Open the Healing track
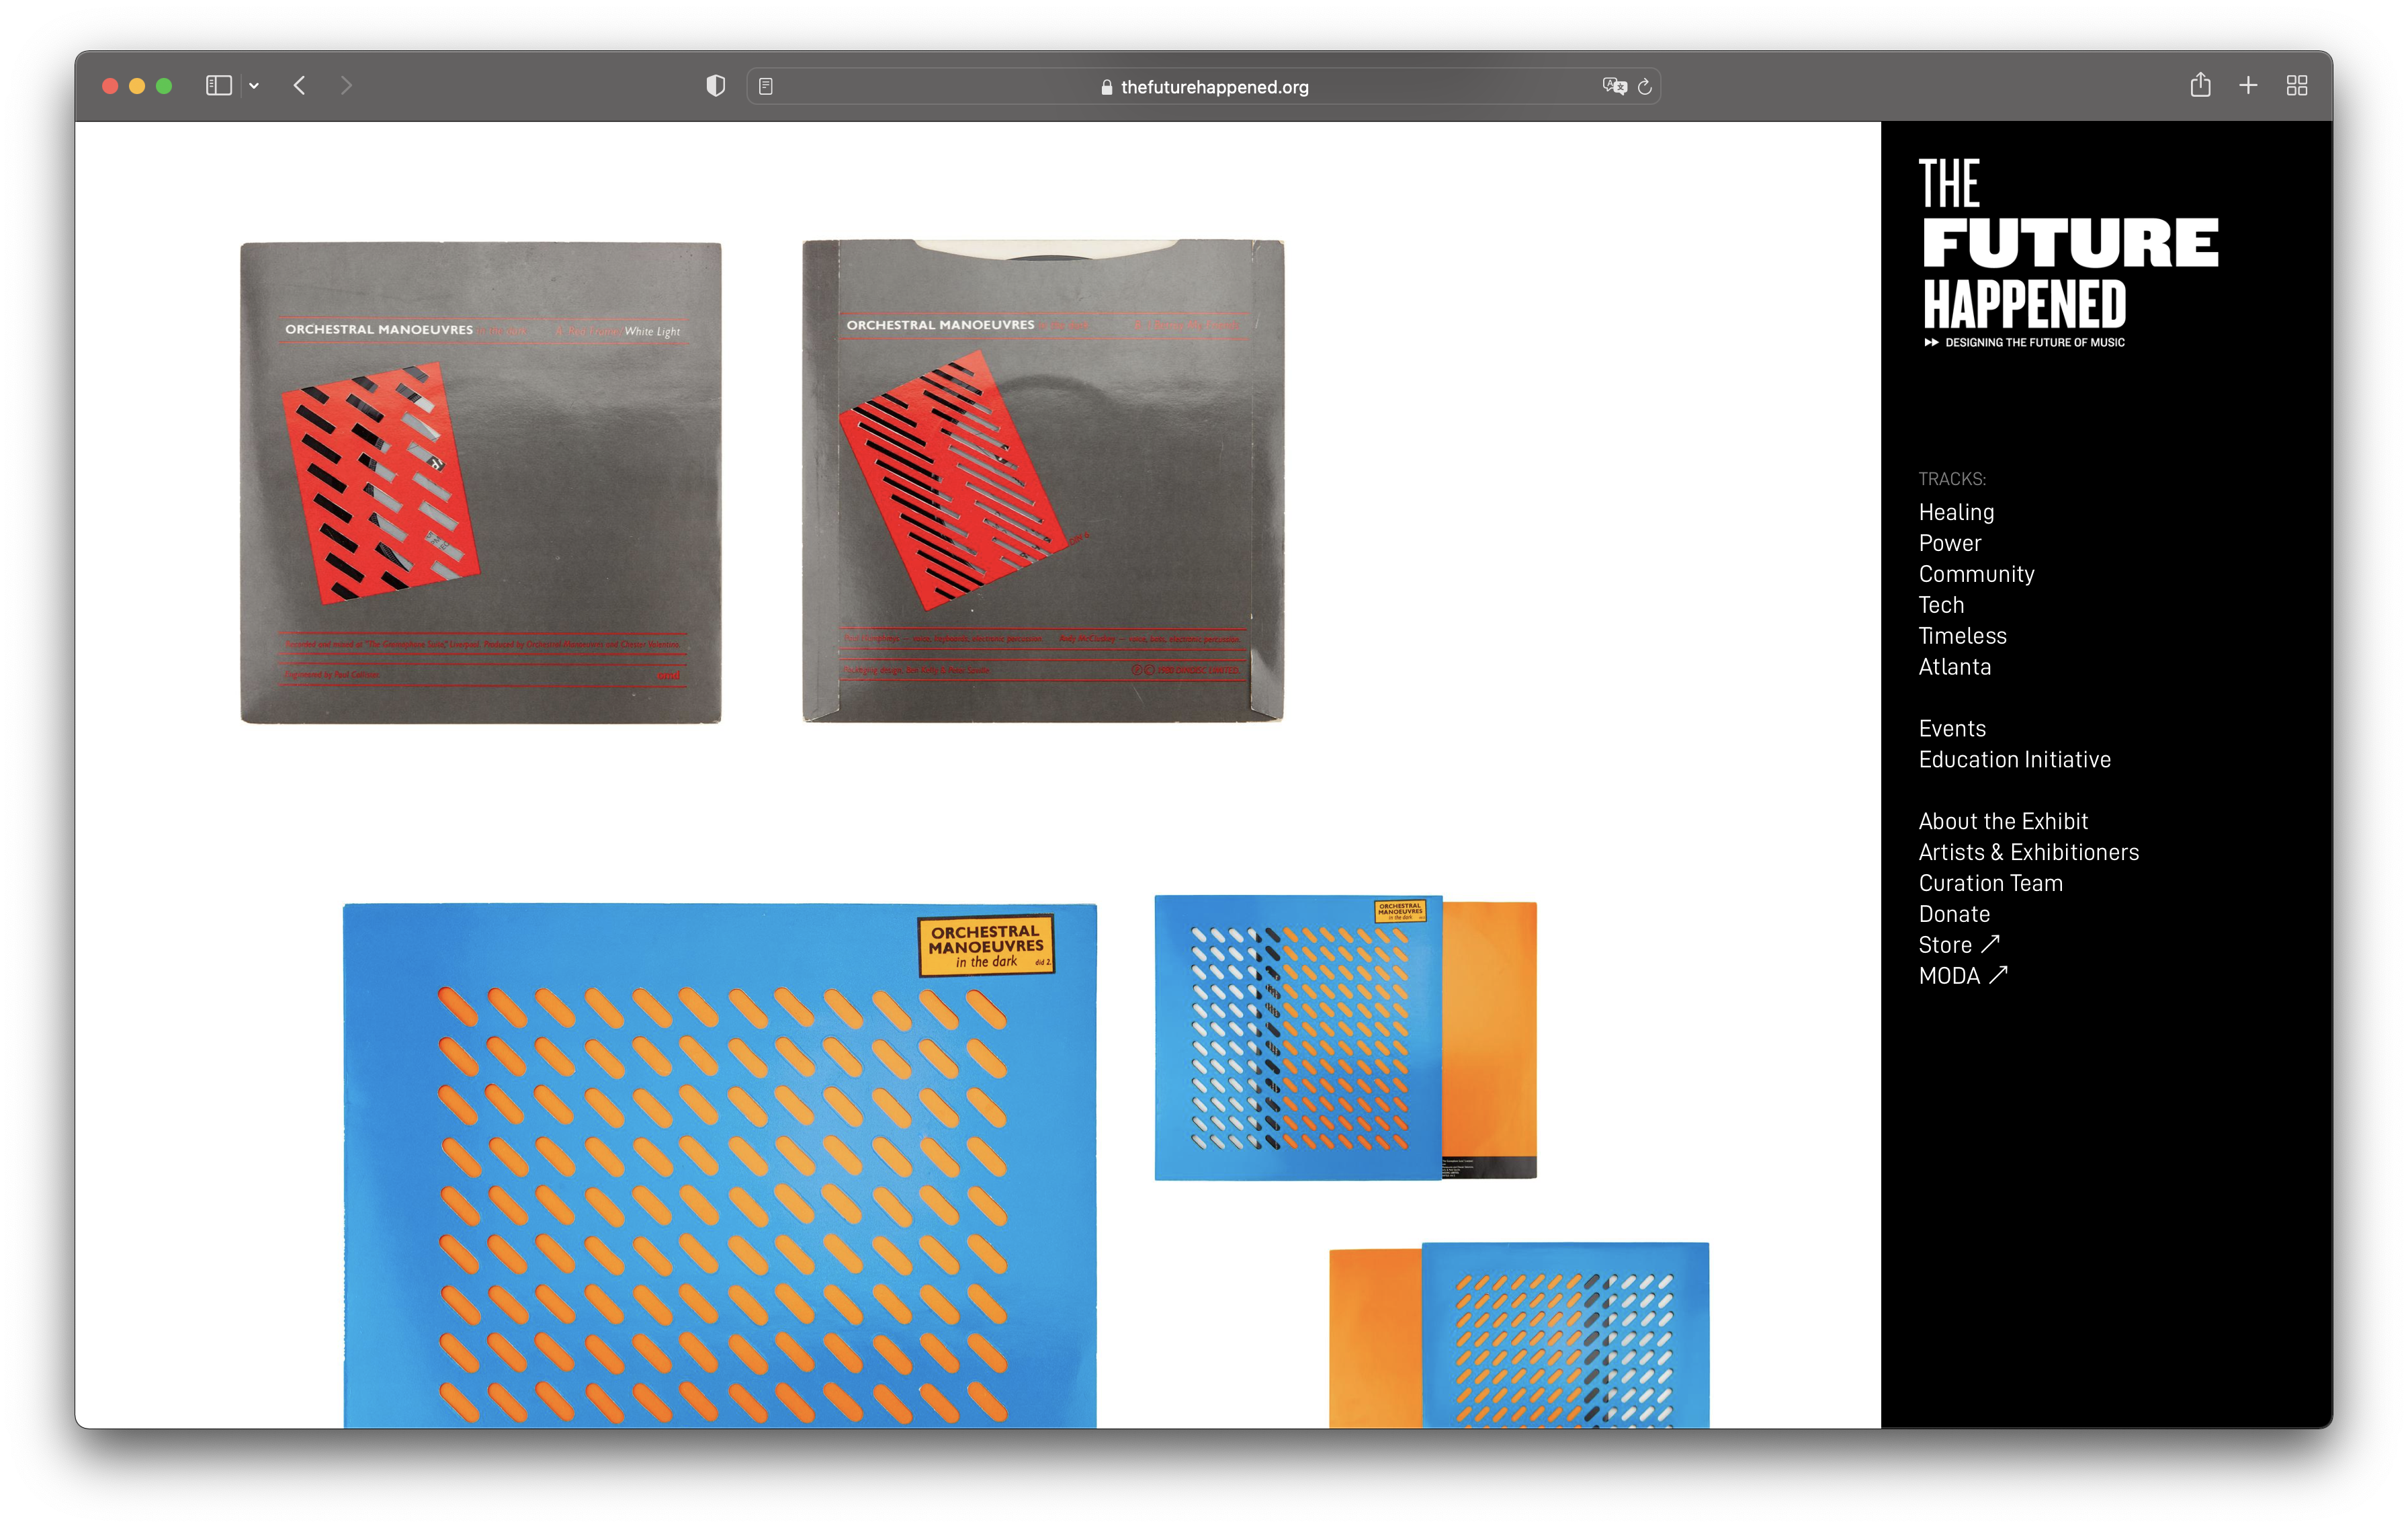Viewport: 2408px width, 1528px height. pos(1956,512)
